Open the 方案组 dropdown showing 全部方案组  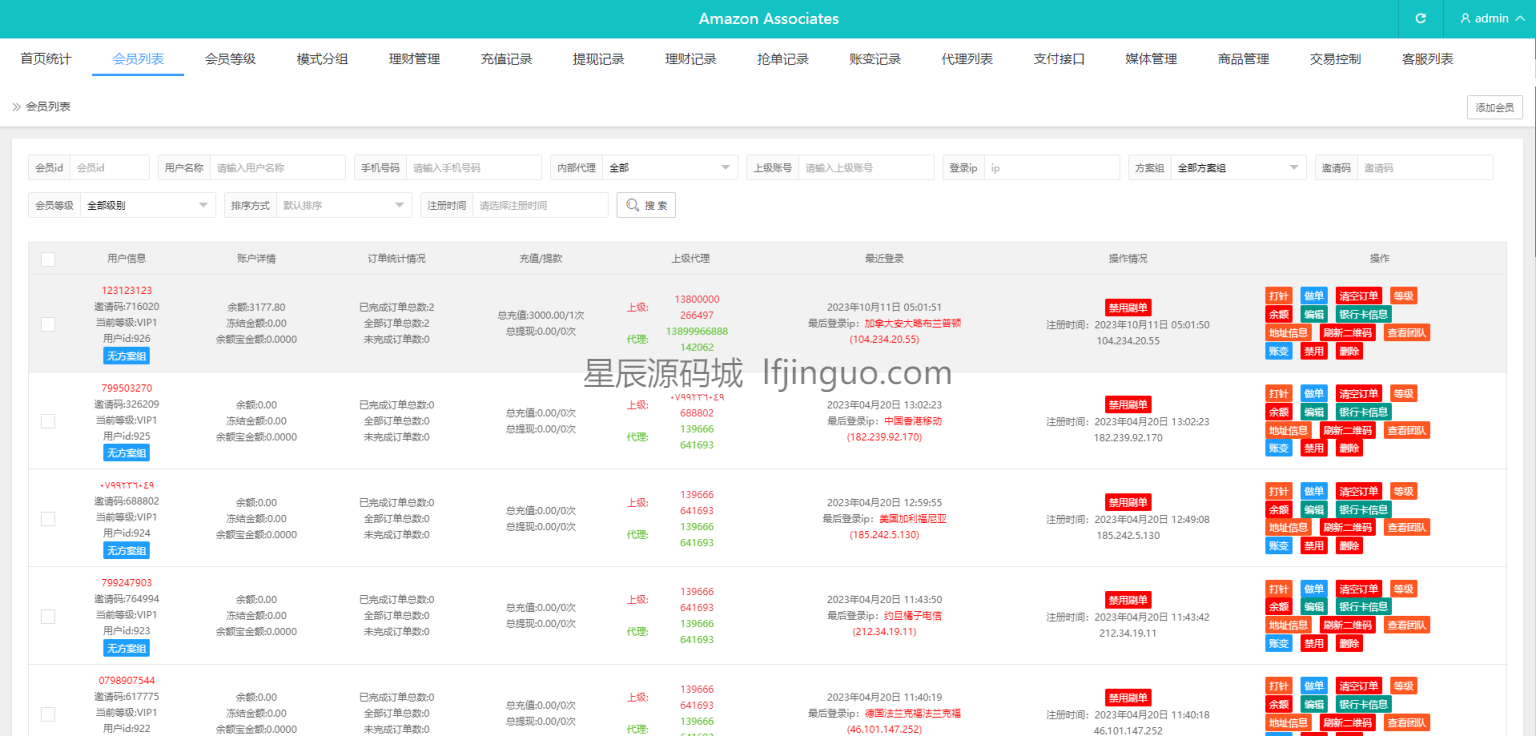click(1238, 168)
